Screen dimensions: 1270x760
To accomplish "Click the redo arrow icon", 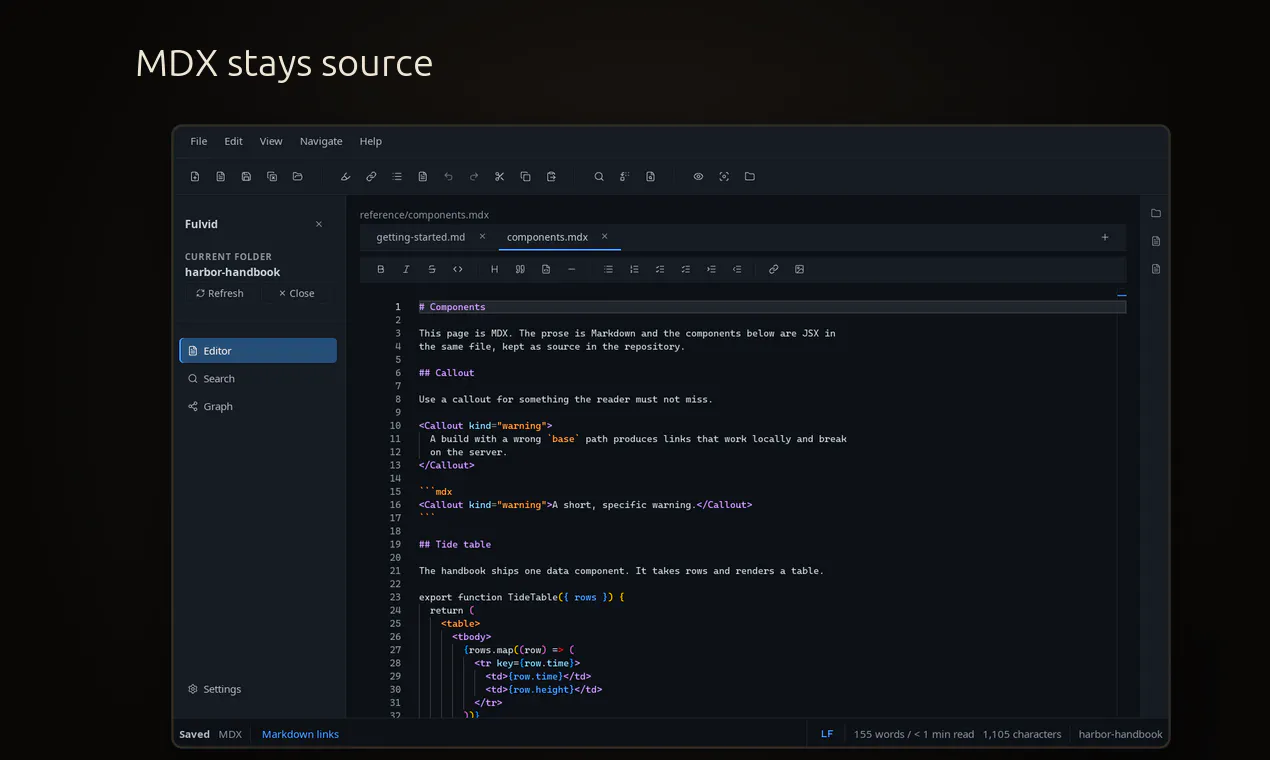I will (x=474, y=177).
